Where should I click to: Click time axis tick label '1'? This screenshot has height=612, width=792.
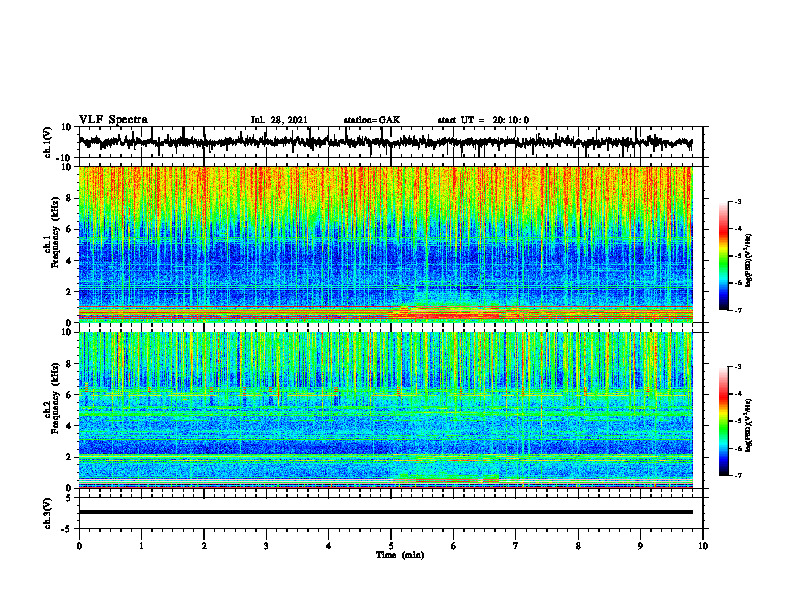[141, 546]
